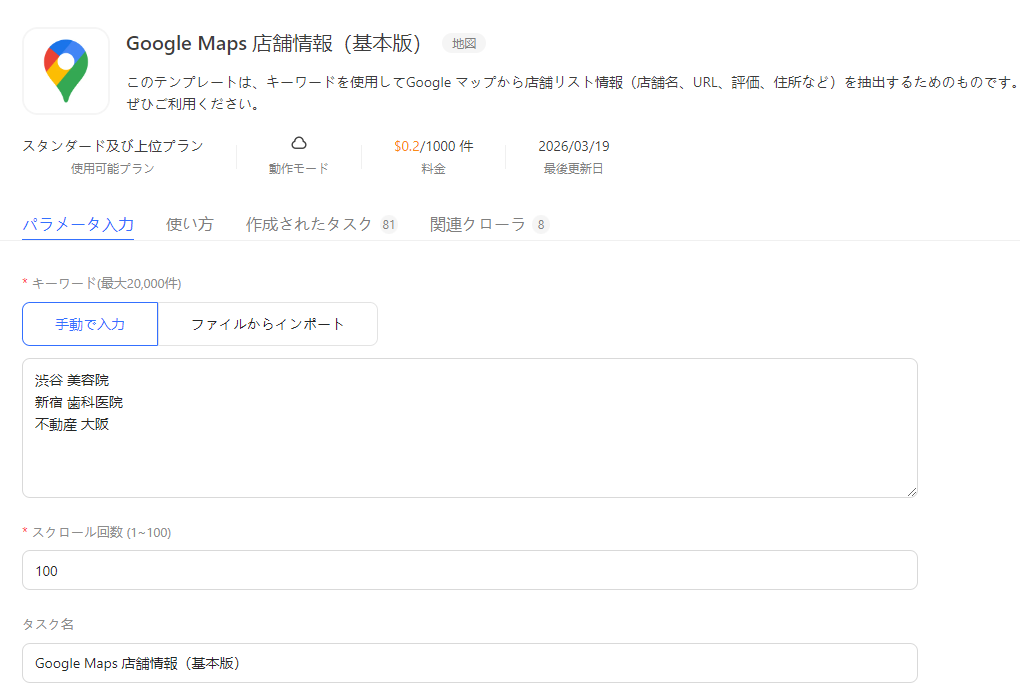Screen dimensions: 1020x696
Task: Click the 地図 category tag
Action: [464, 44]
